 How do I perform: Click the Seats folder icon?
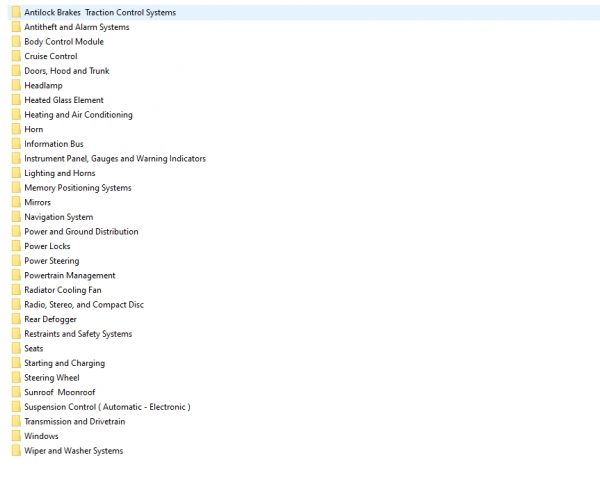(x=16, y=348)
